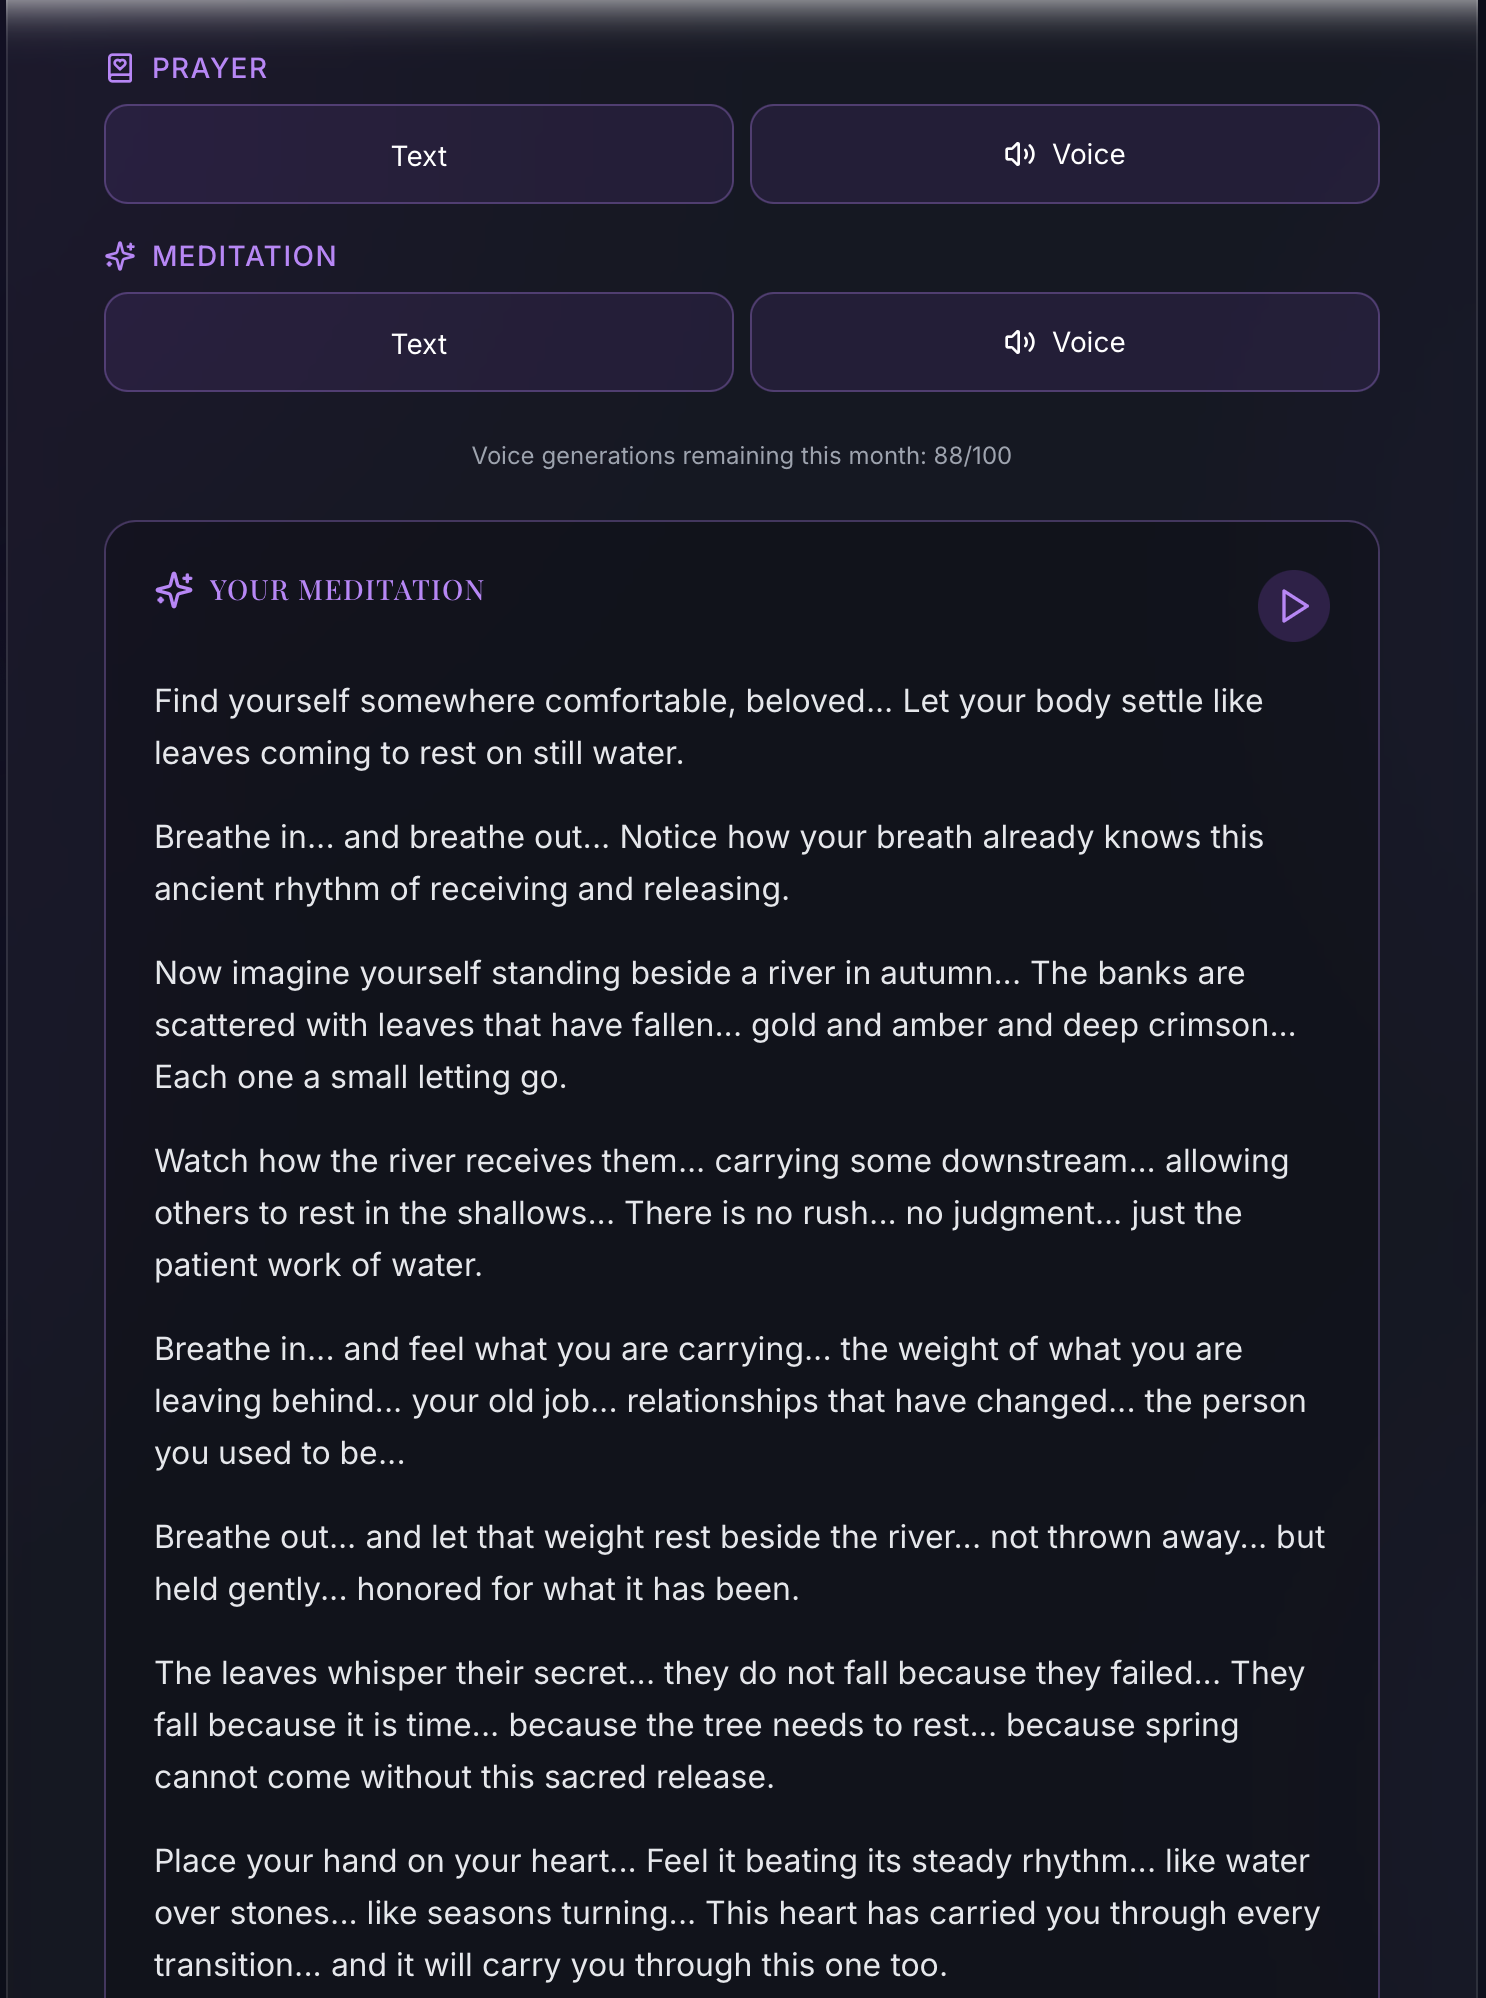The width and height of the screenshot is (1486, 1998).
Task: Select Voice format for the Prayer
Action: 1065,154
